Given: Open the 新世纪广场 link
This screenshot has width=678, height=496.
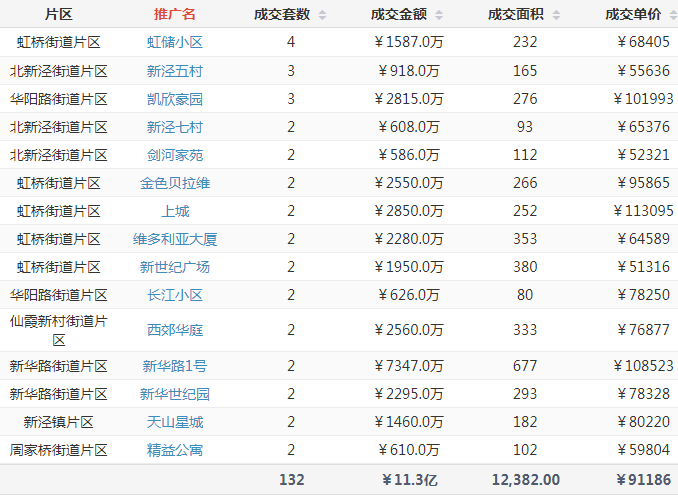Looking at the screenshot, I should pos(175,267).
